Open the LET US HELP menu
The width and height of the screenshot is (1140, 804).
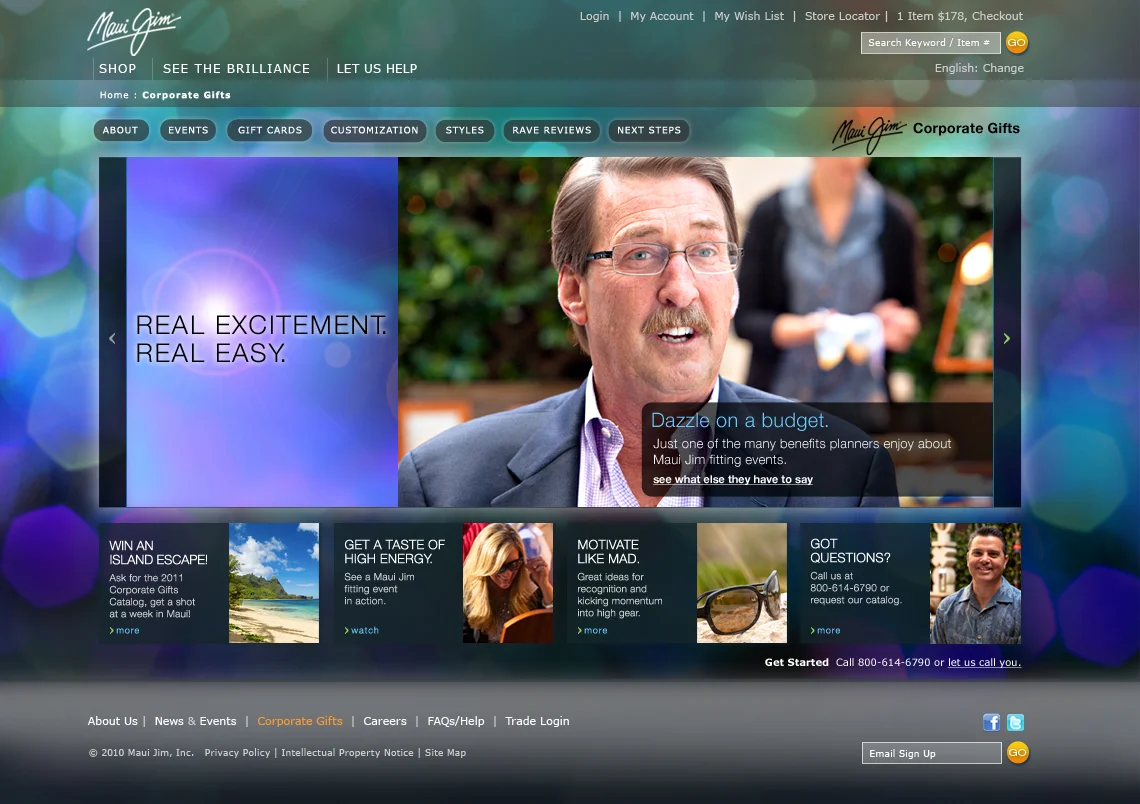[x=377, y=68]
